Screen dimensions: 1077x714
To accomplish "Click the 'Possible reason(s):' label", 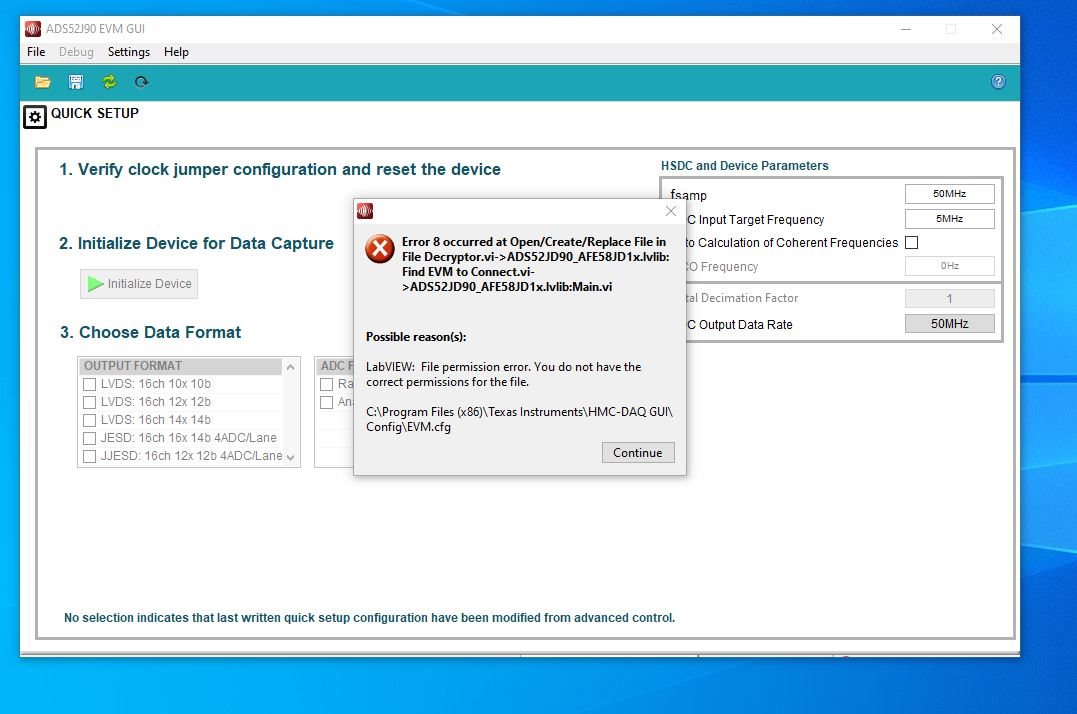I will (416, 336).
